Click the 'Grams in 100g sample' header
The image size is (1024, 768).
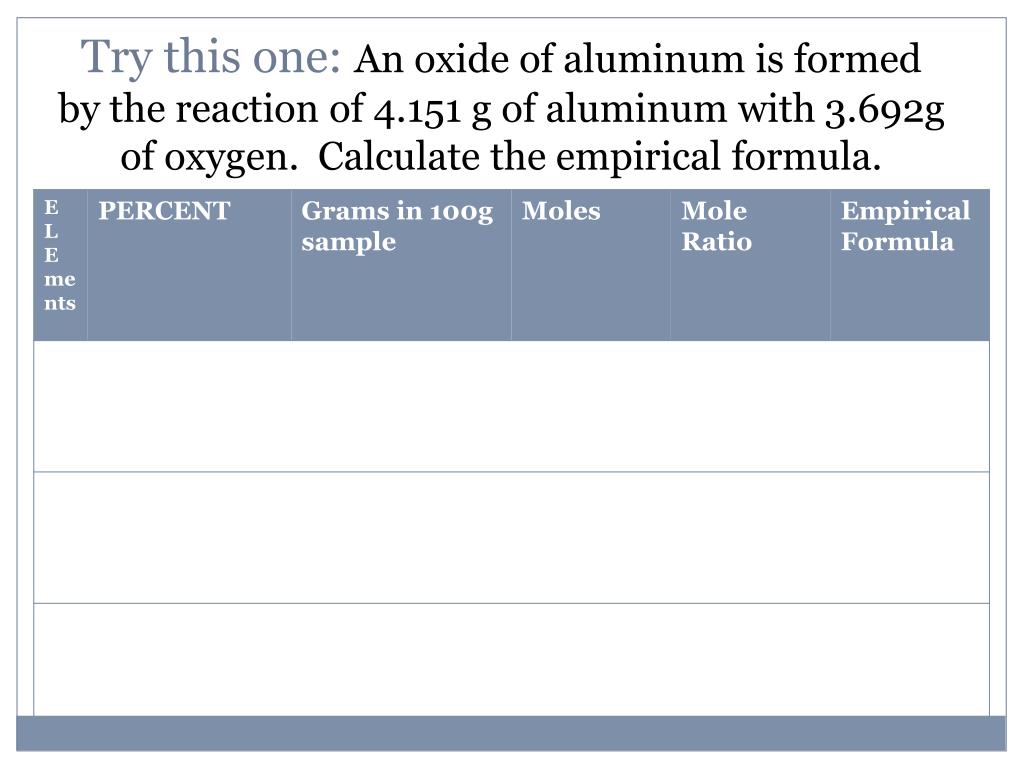tap(401, 265)
